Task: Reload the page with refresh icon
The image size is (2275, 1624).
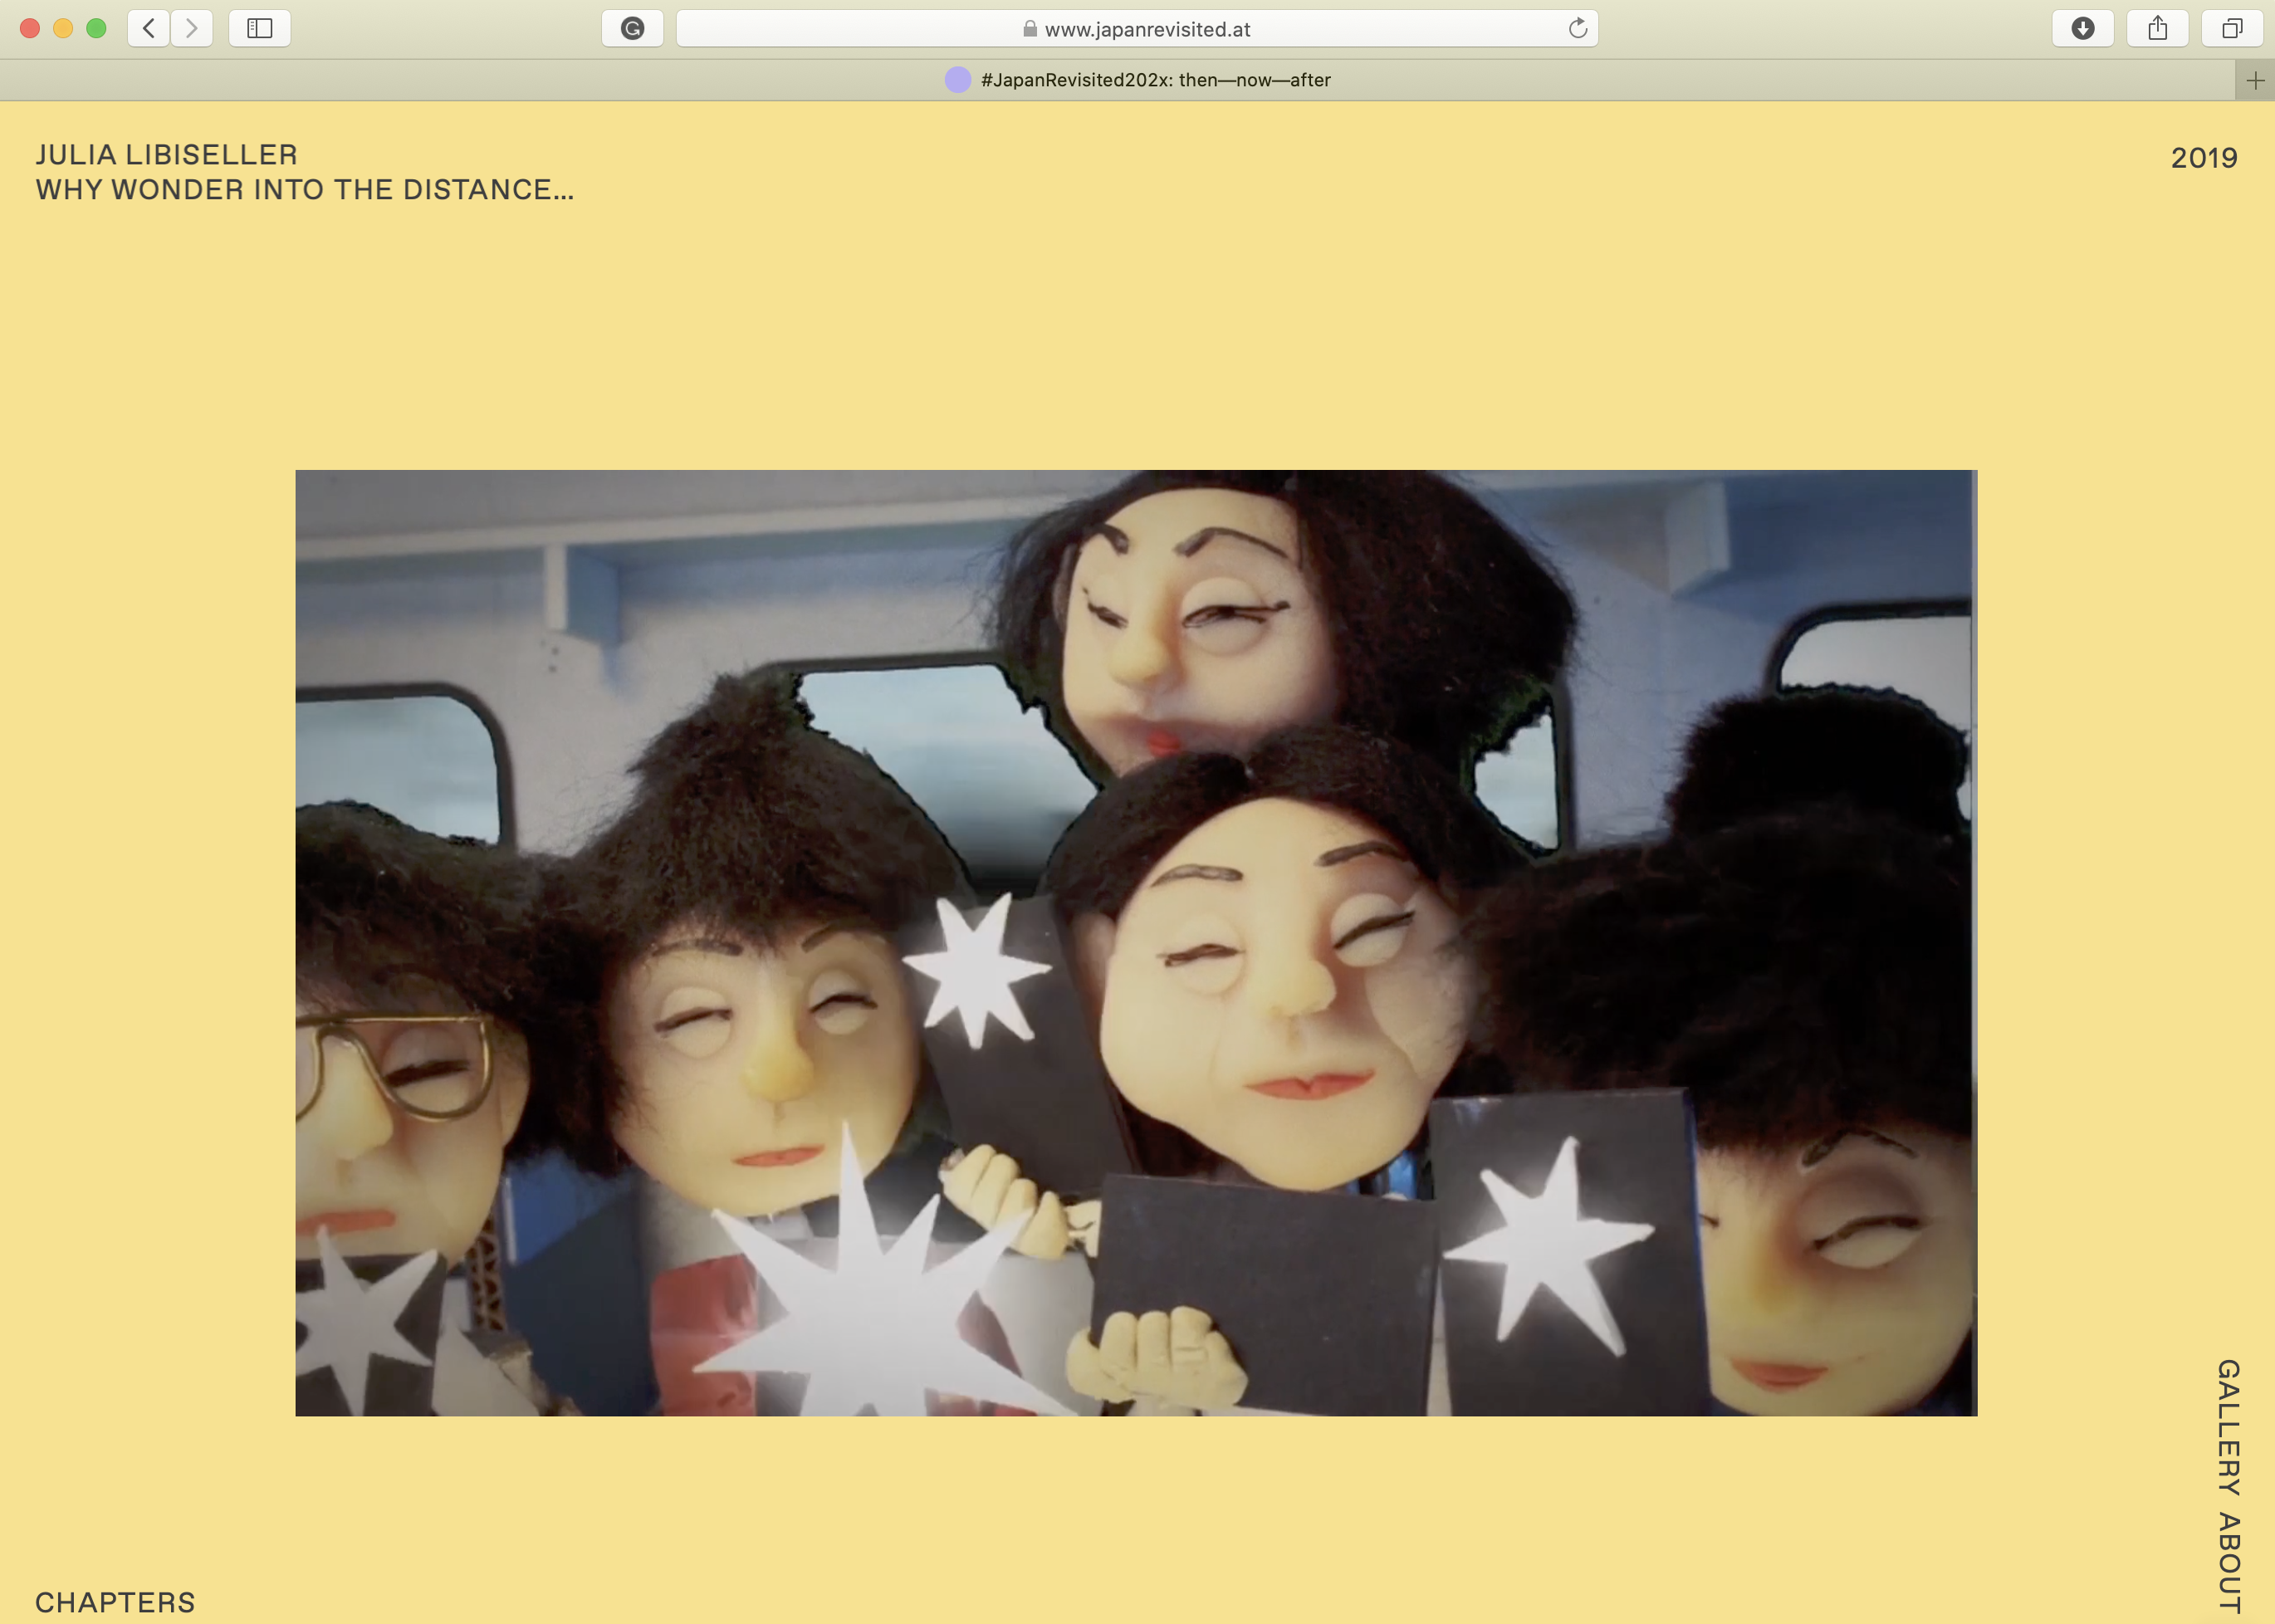Action: (x=1577, y=28)
